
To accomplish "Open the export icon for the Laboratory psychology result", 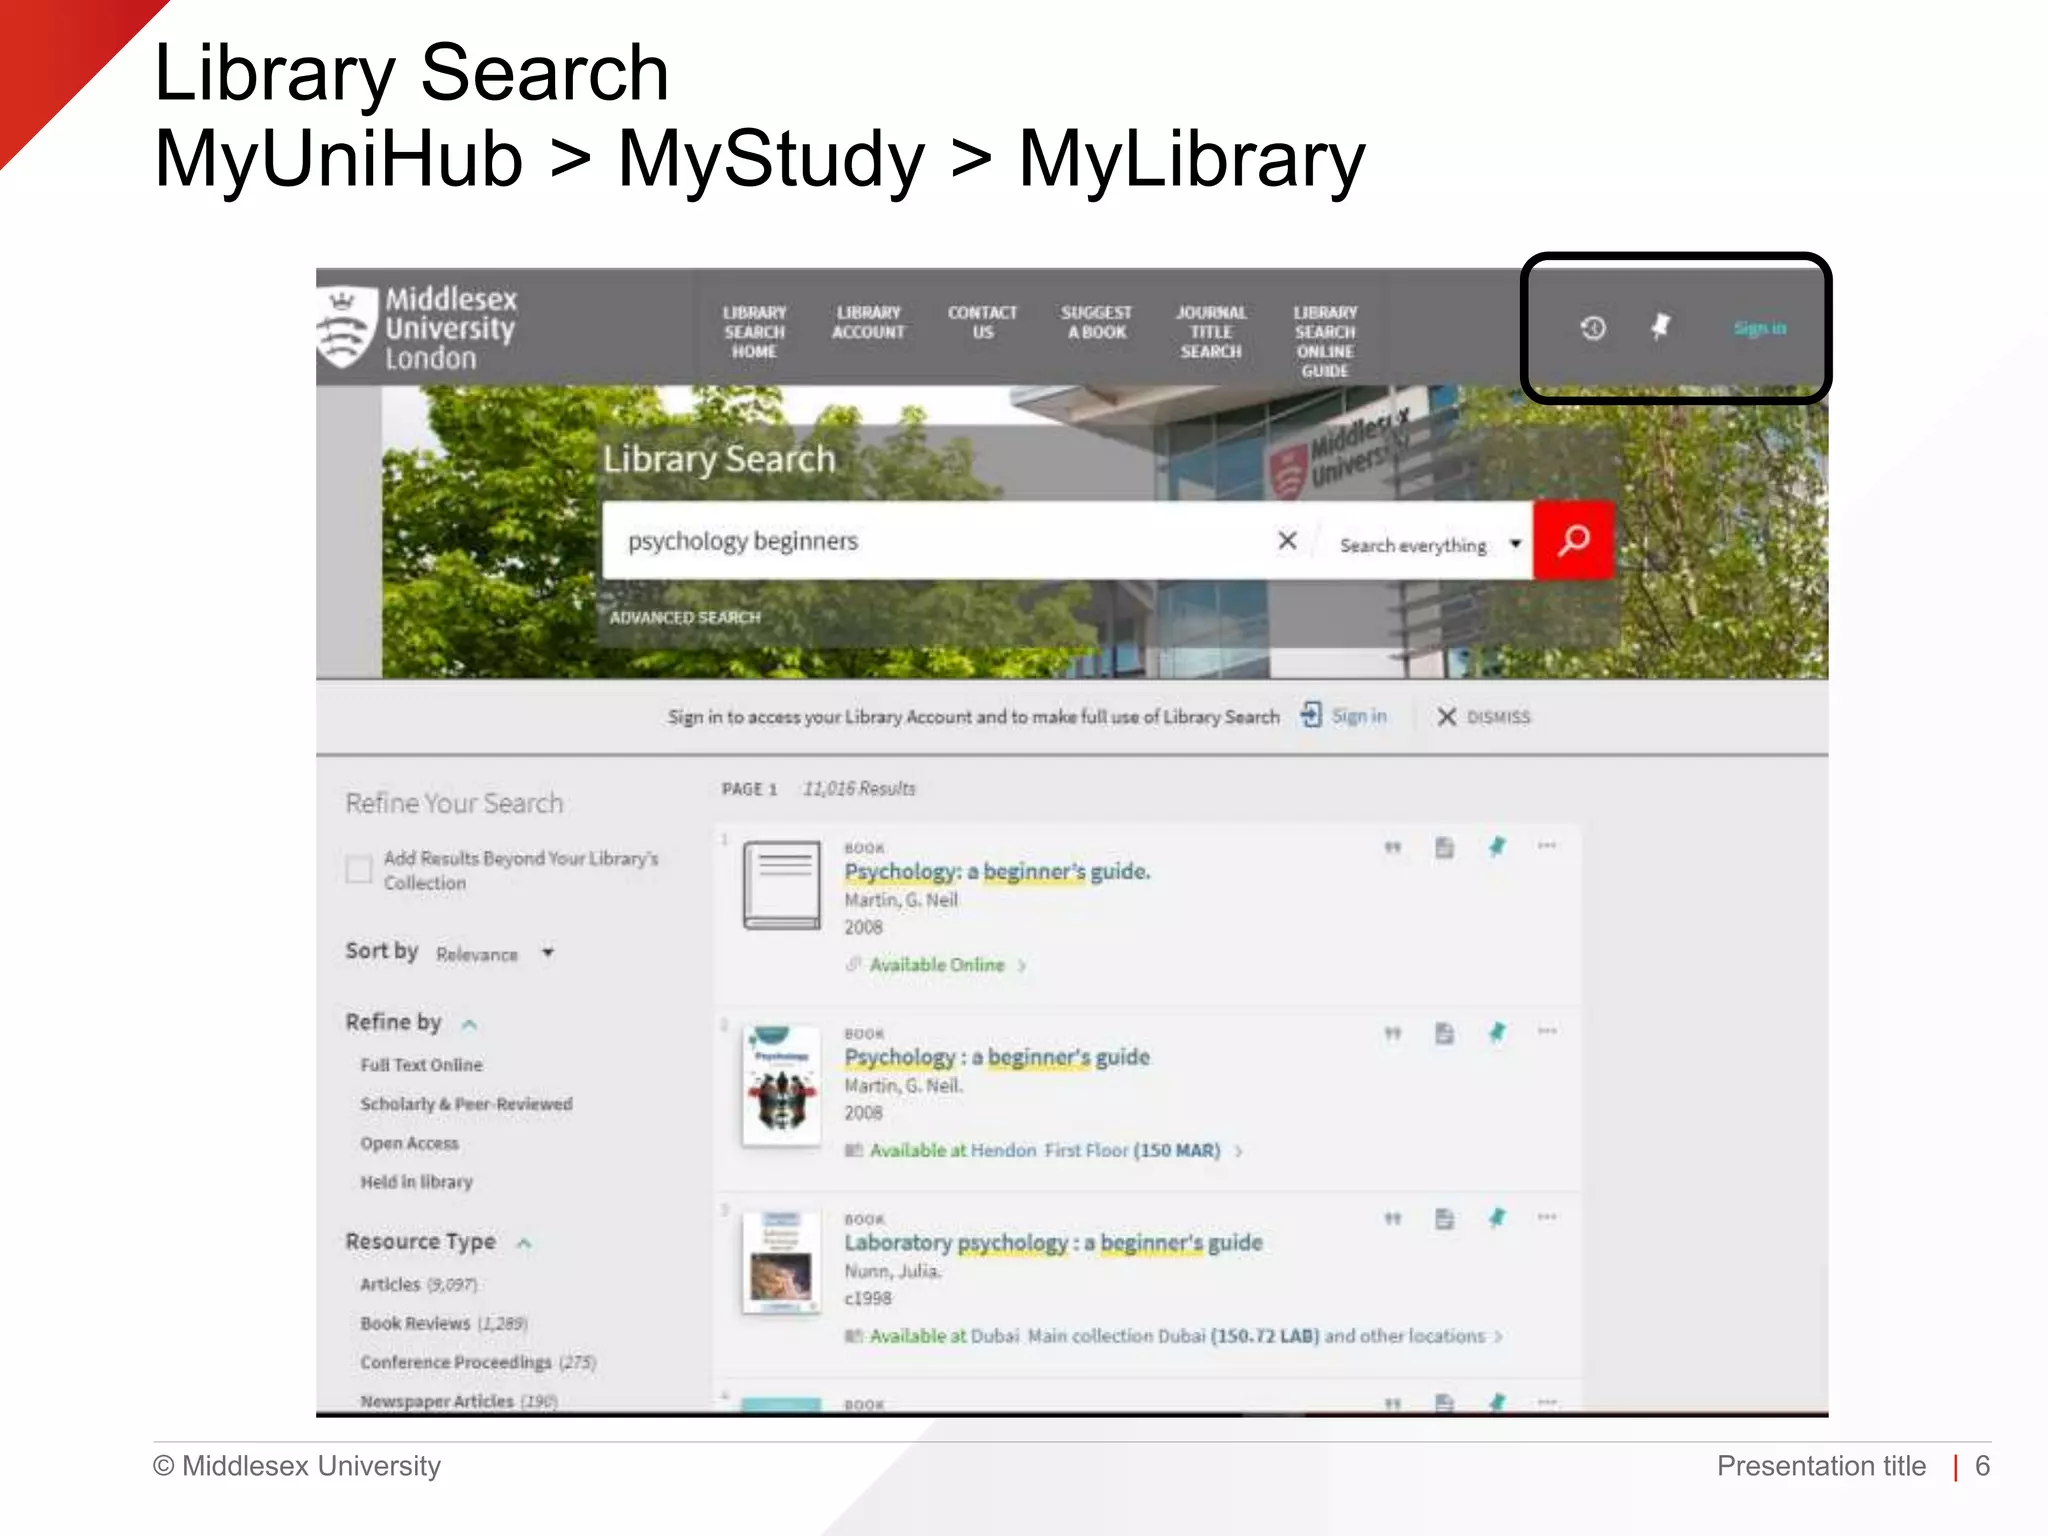I will pos(1444,1219).
